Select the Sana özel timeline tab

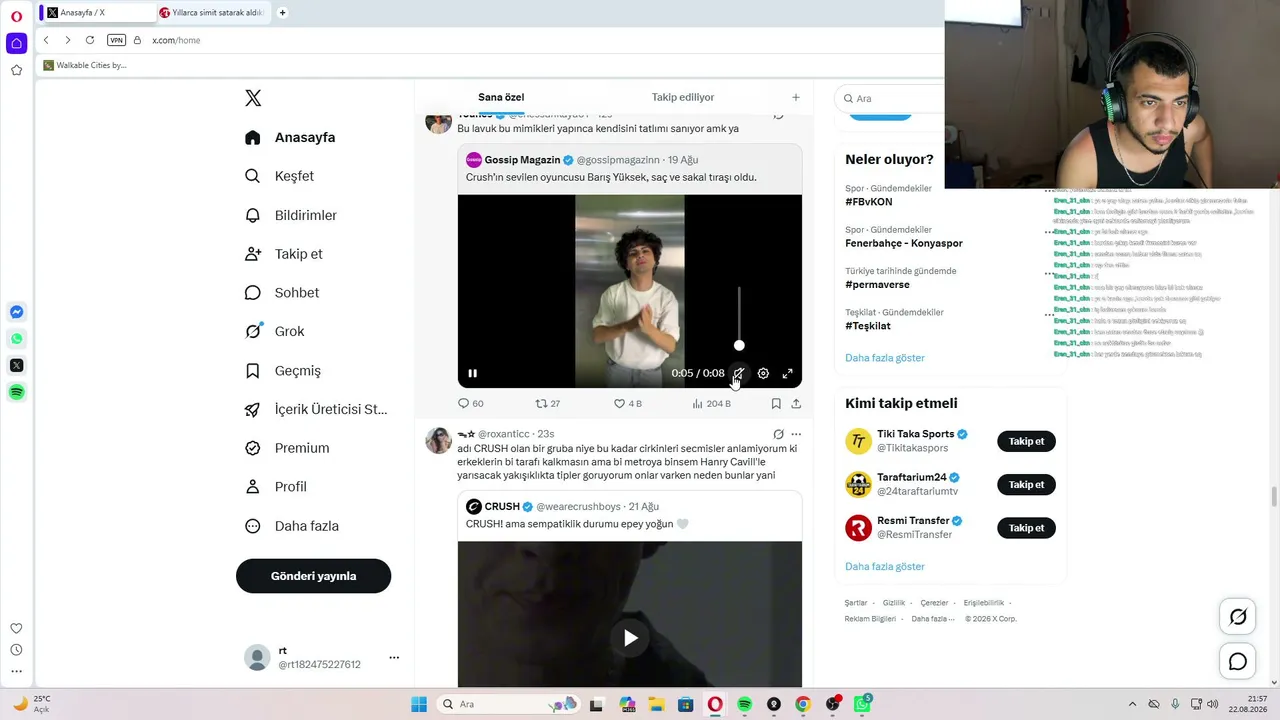click(x=501, y=97)
